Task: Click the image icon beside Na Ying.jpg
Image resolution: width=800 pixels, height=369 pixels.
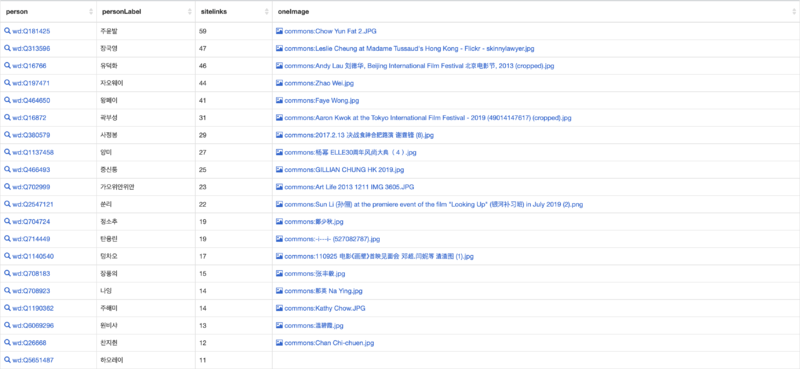Action: (x=279, y=291)
